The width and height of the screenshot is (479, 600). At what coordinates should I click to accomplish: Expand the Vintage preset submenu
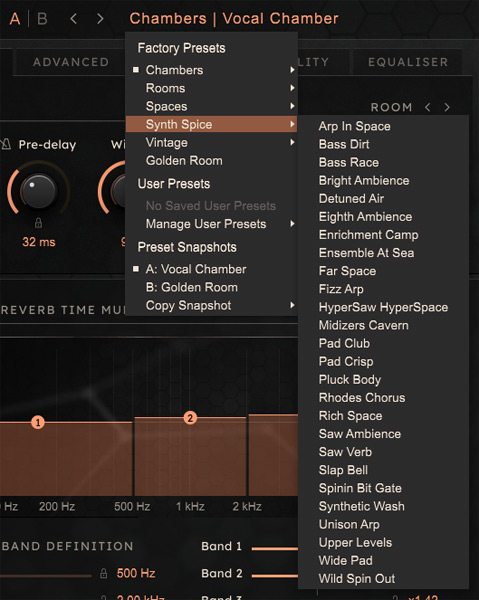pos(212,142)
